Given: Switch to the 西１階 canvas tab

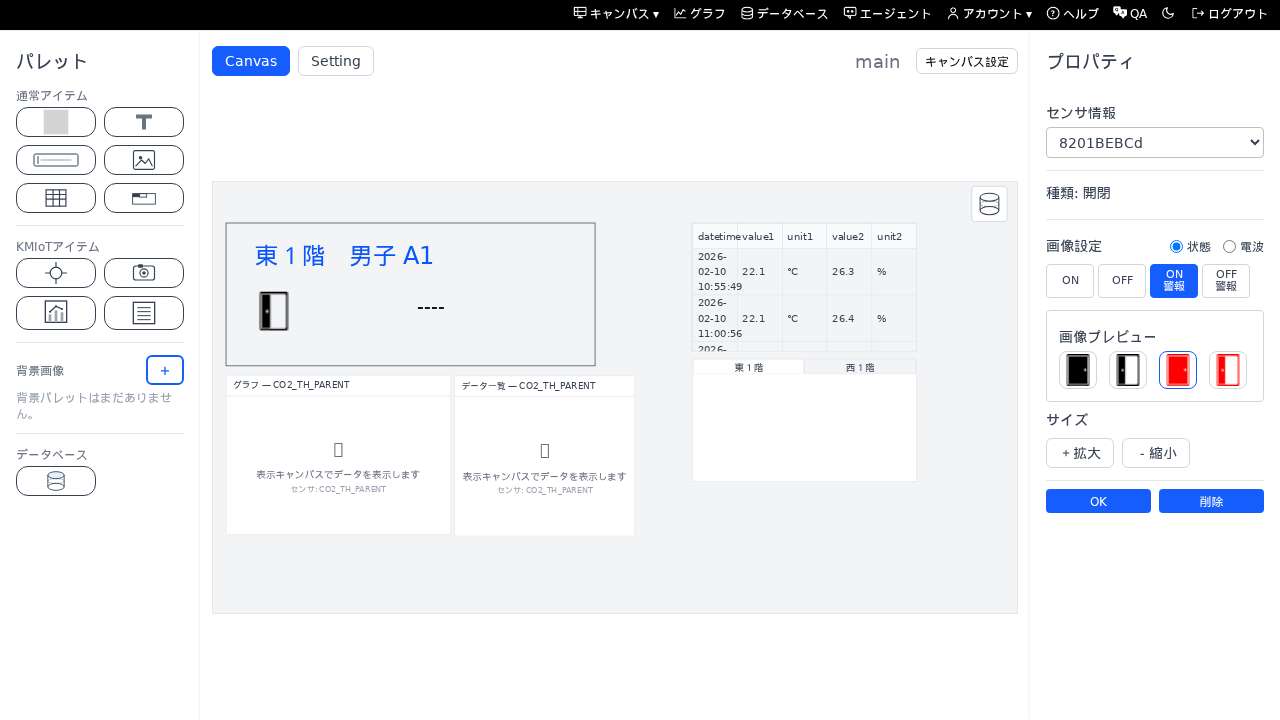Looking at the screenshot, I should pyautogui.click(x=860, y=367).
